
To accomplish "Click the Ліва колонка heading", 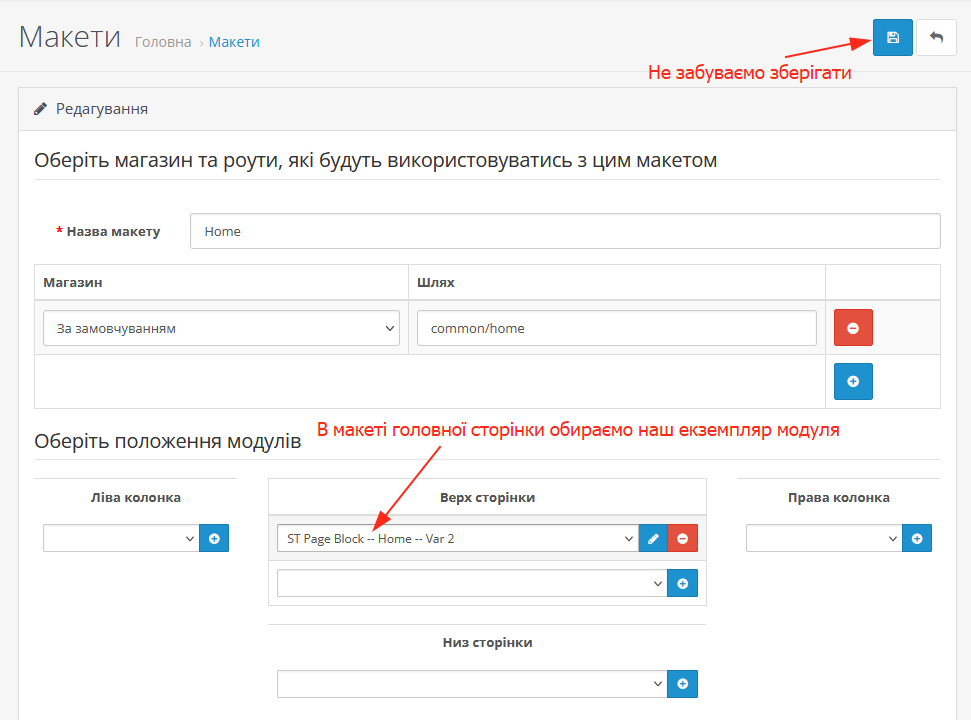I will 136,498.
